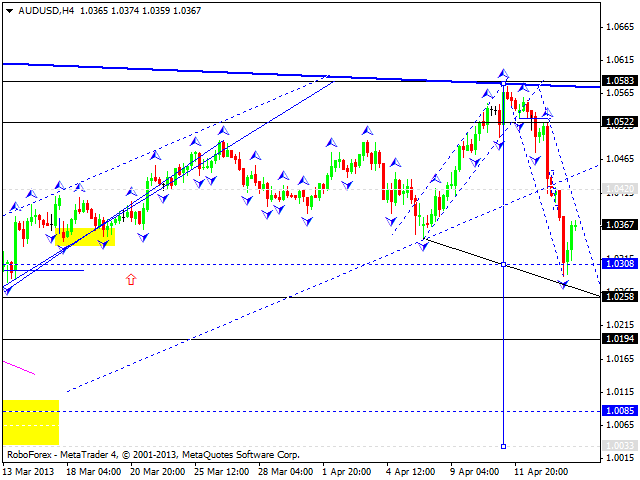Image resolution: width=640 pixels, height=480 pixels.
Task: Click the red up arrow marker
Action: [131, 280]
